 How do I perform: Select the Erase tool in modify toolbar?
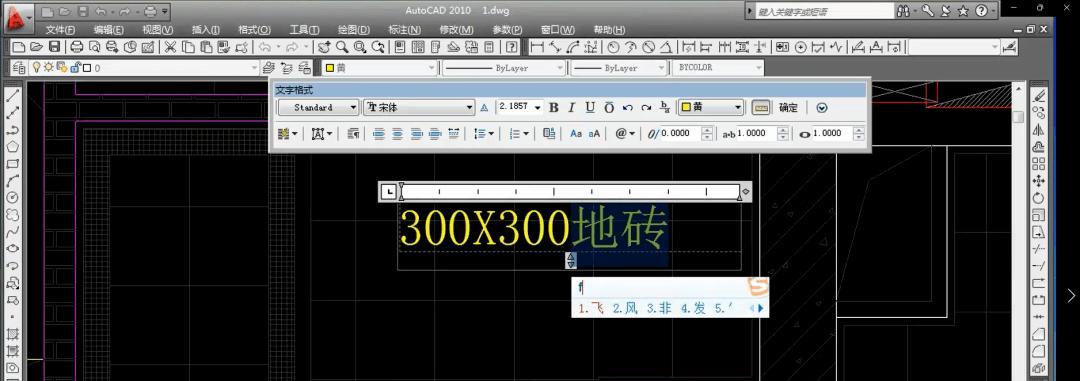[1039, 96]
